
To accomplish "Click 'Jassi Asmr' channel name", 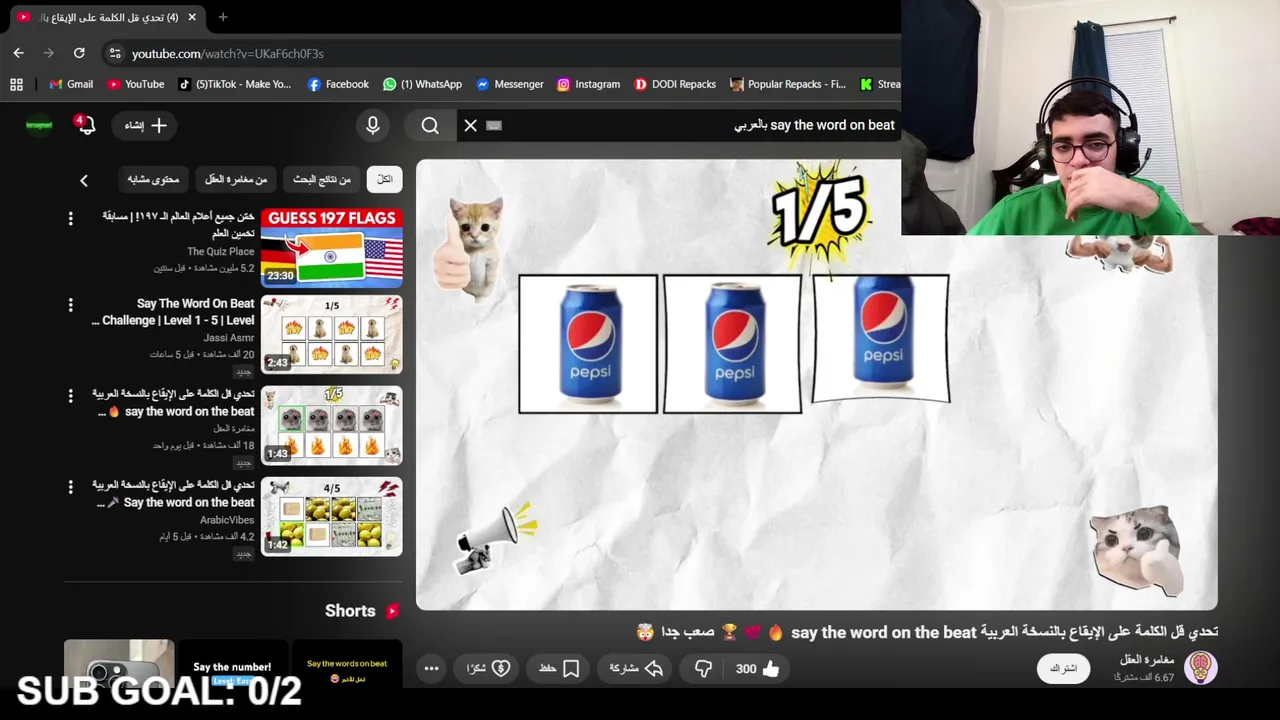I will (229, 338).
